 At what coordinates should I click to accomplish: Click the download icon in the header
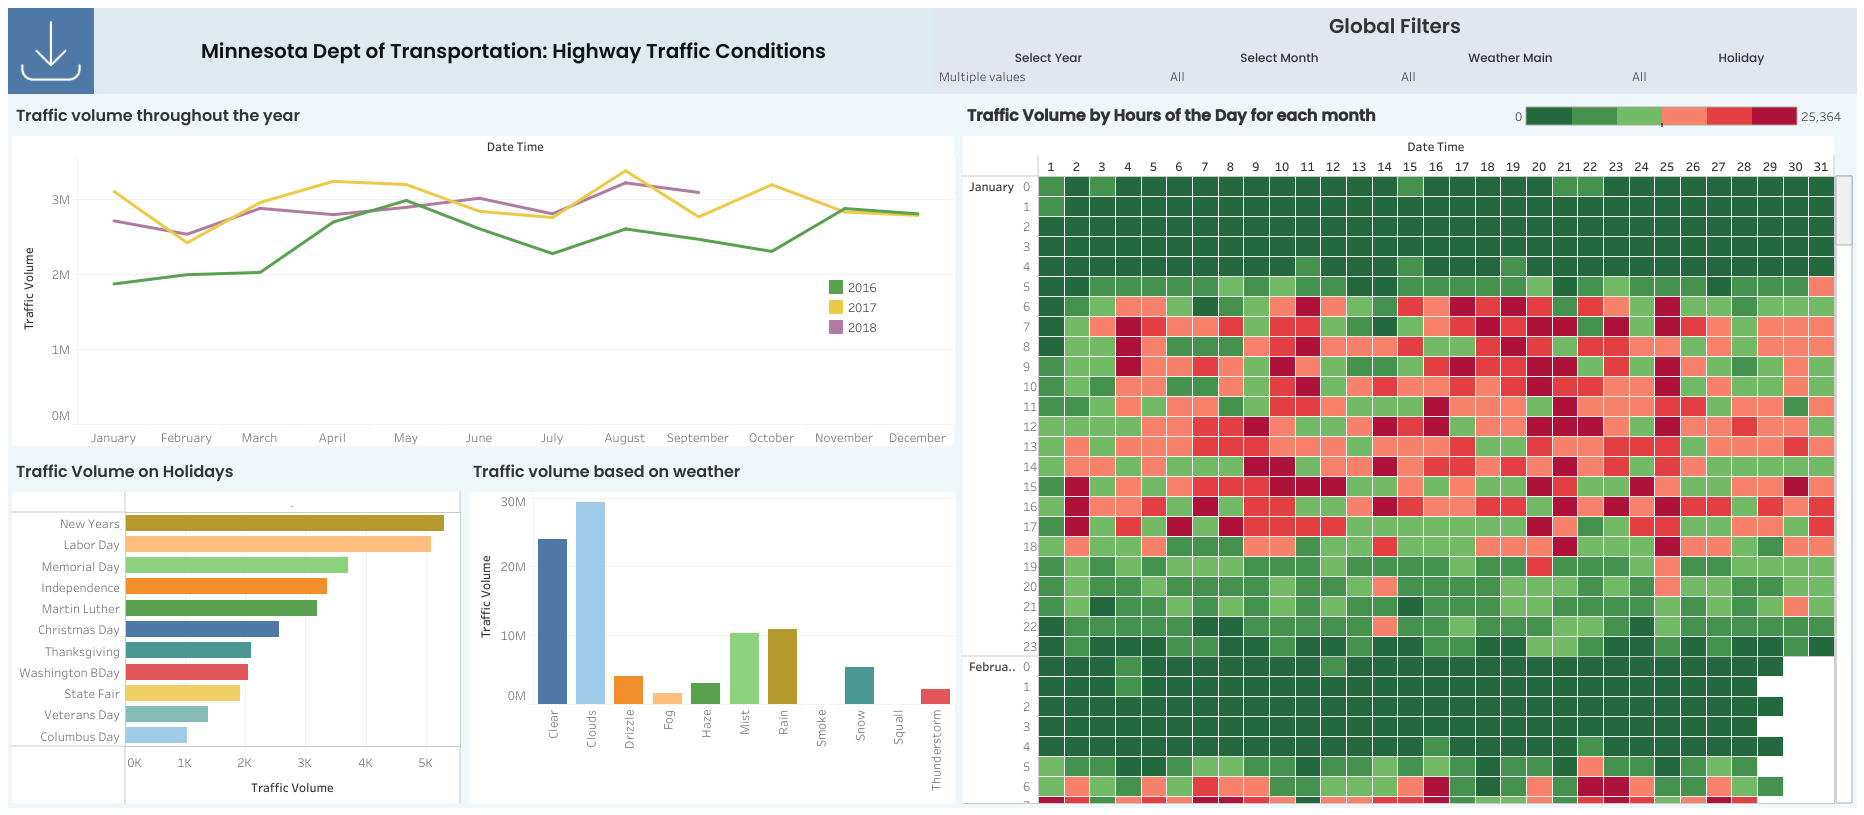(51, 51)
